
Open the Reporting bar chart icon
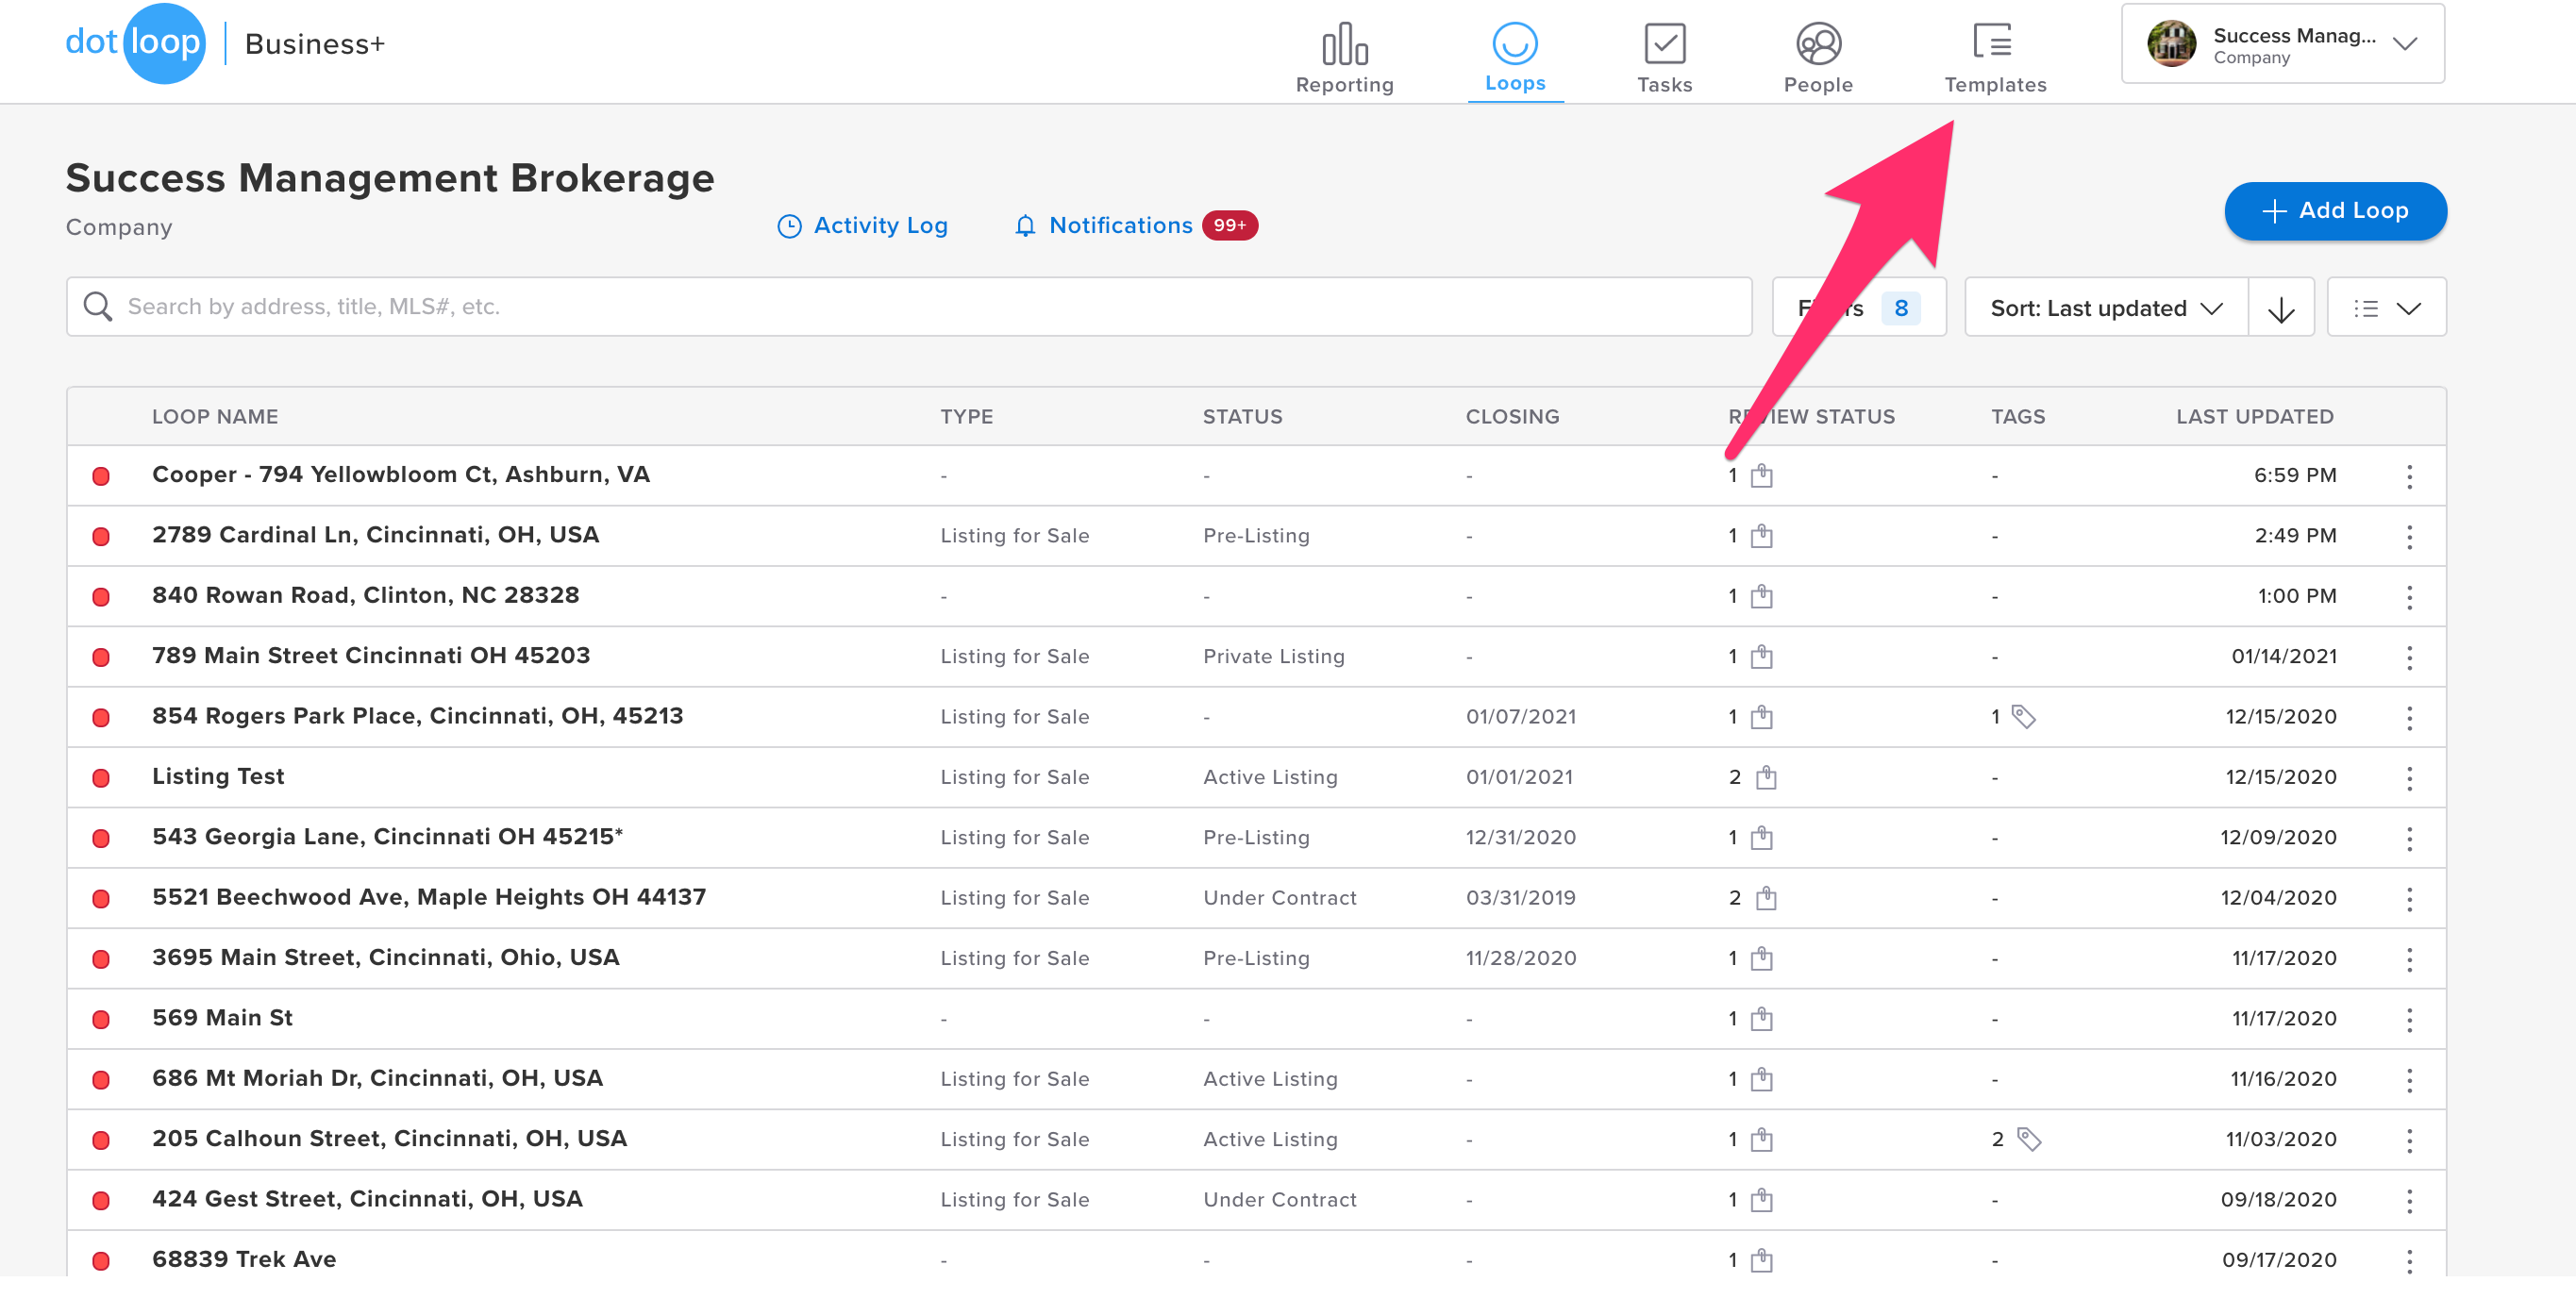1344,44
